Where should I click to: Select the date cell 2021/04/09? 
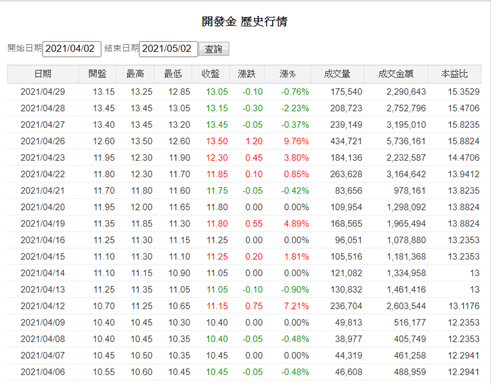pyautogui.click(x=43, y=323)
